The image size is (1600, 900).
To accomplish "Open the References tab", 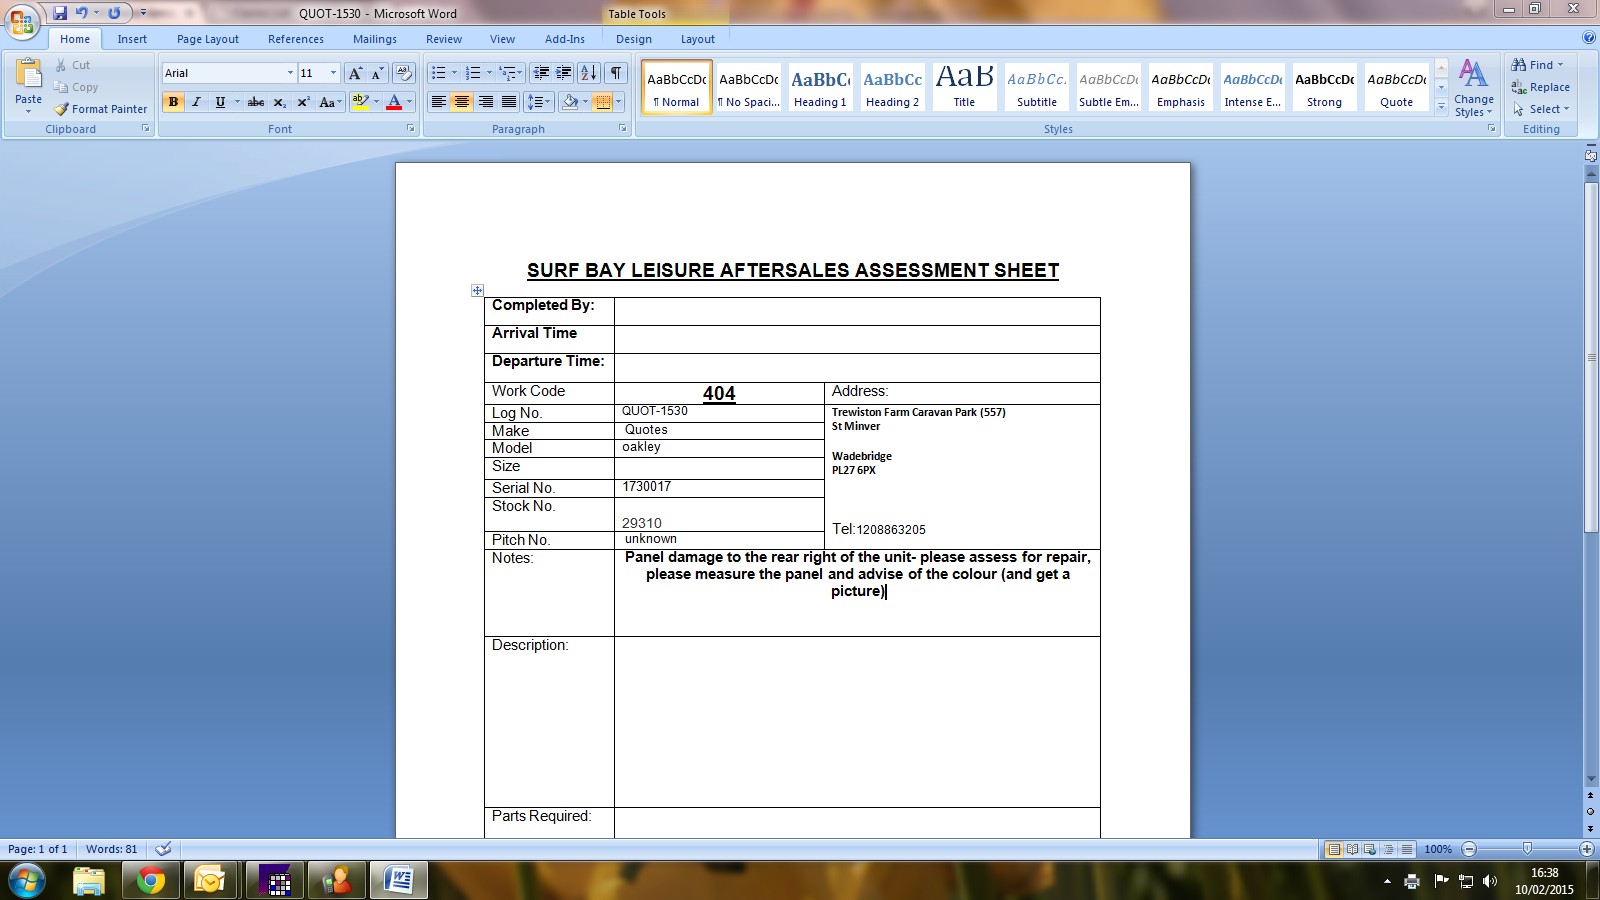I will tap(296, 39).
